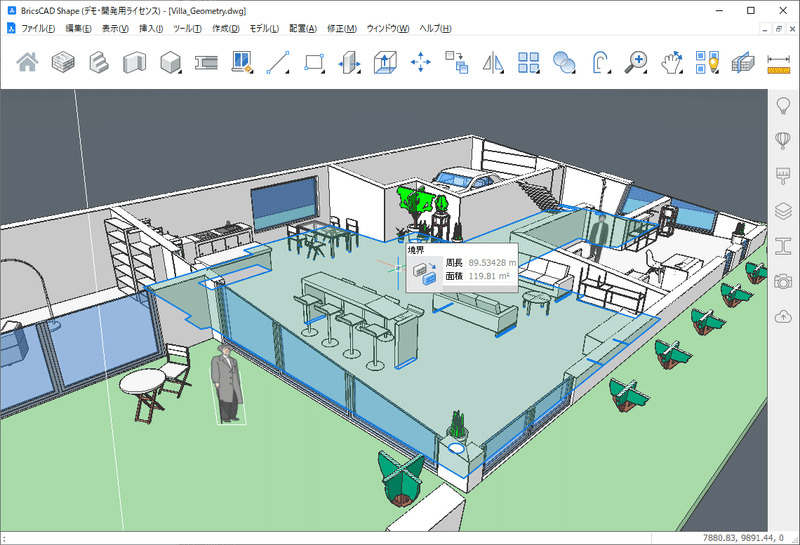Screen dimensions: 800x545
Task: Select the Push/Pull tool
Action: coord(385,62)
